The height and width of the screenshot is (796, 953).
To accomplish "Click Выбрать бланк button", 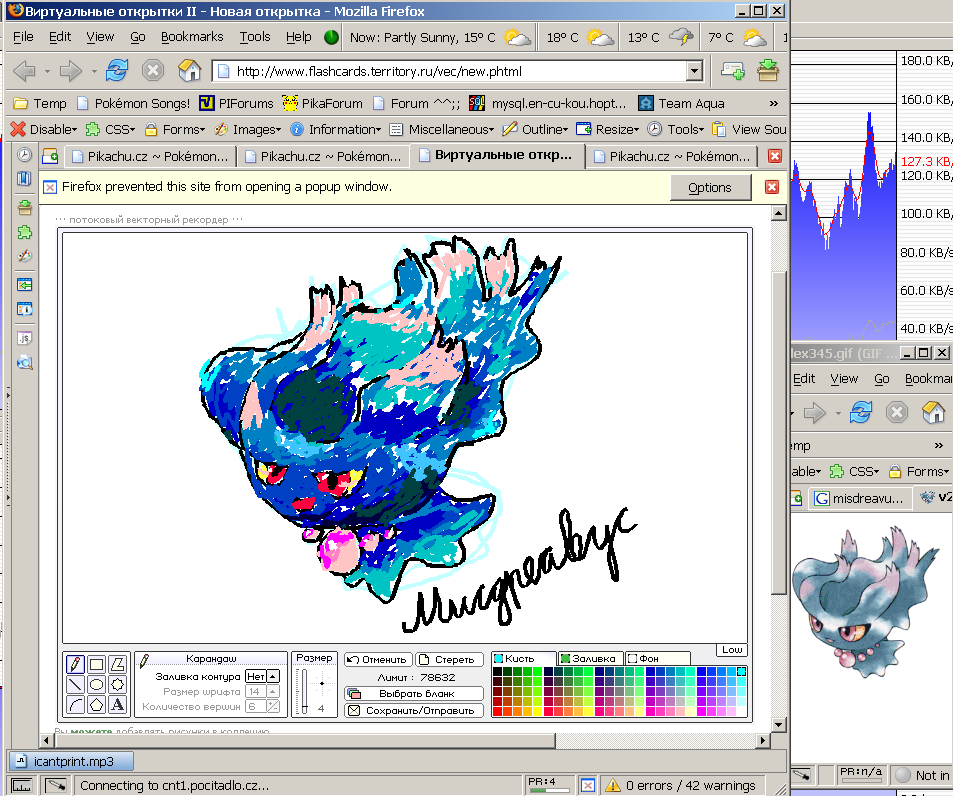I will [x=414, y=693].
